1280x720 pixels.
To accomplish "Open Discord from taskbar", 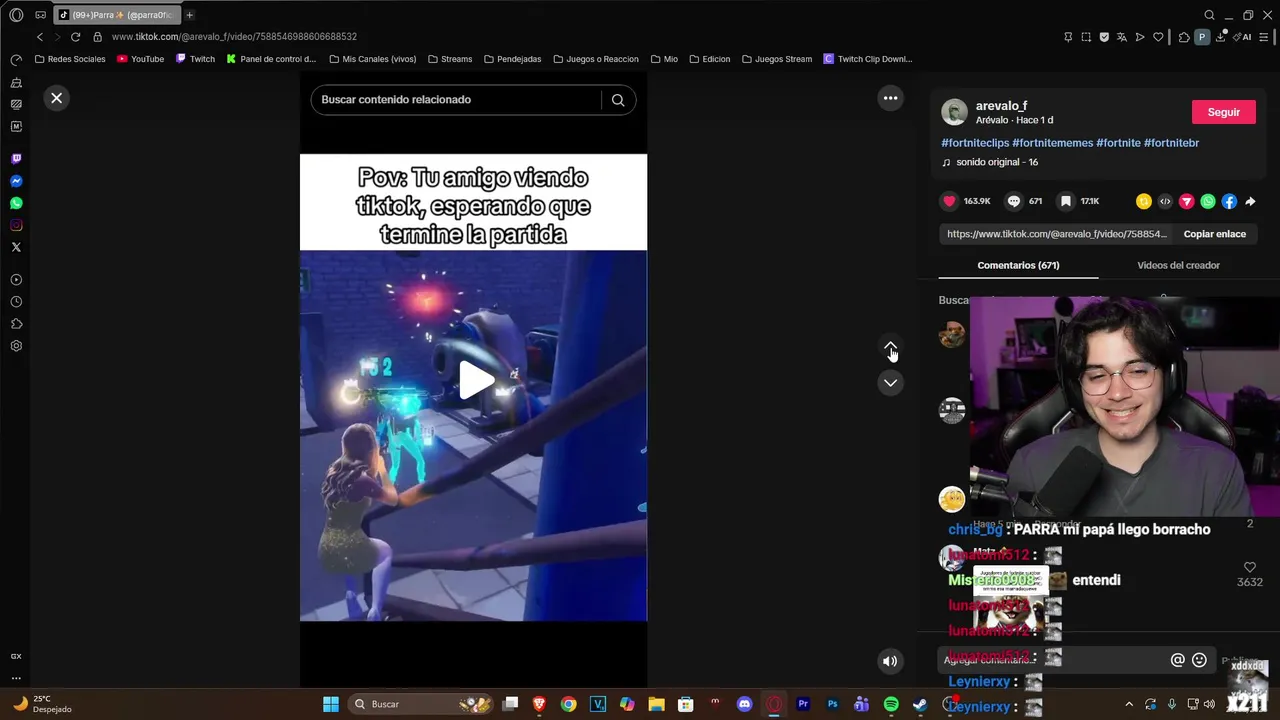I will 744,704.
